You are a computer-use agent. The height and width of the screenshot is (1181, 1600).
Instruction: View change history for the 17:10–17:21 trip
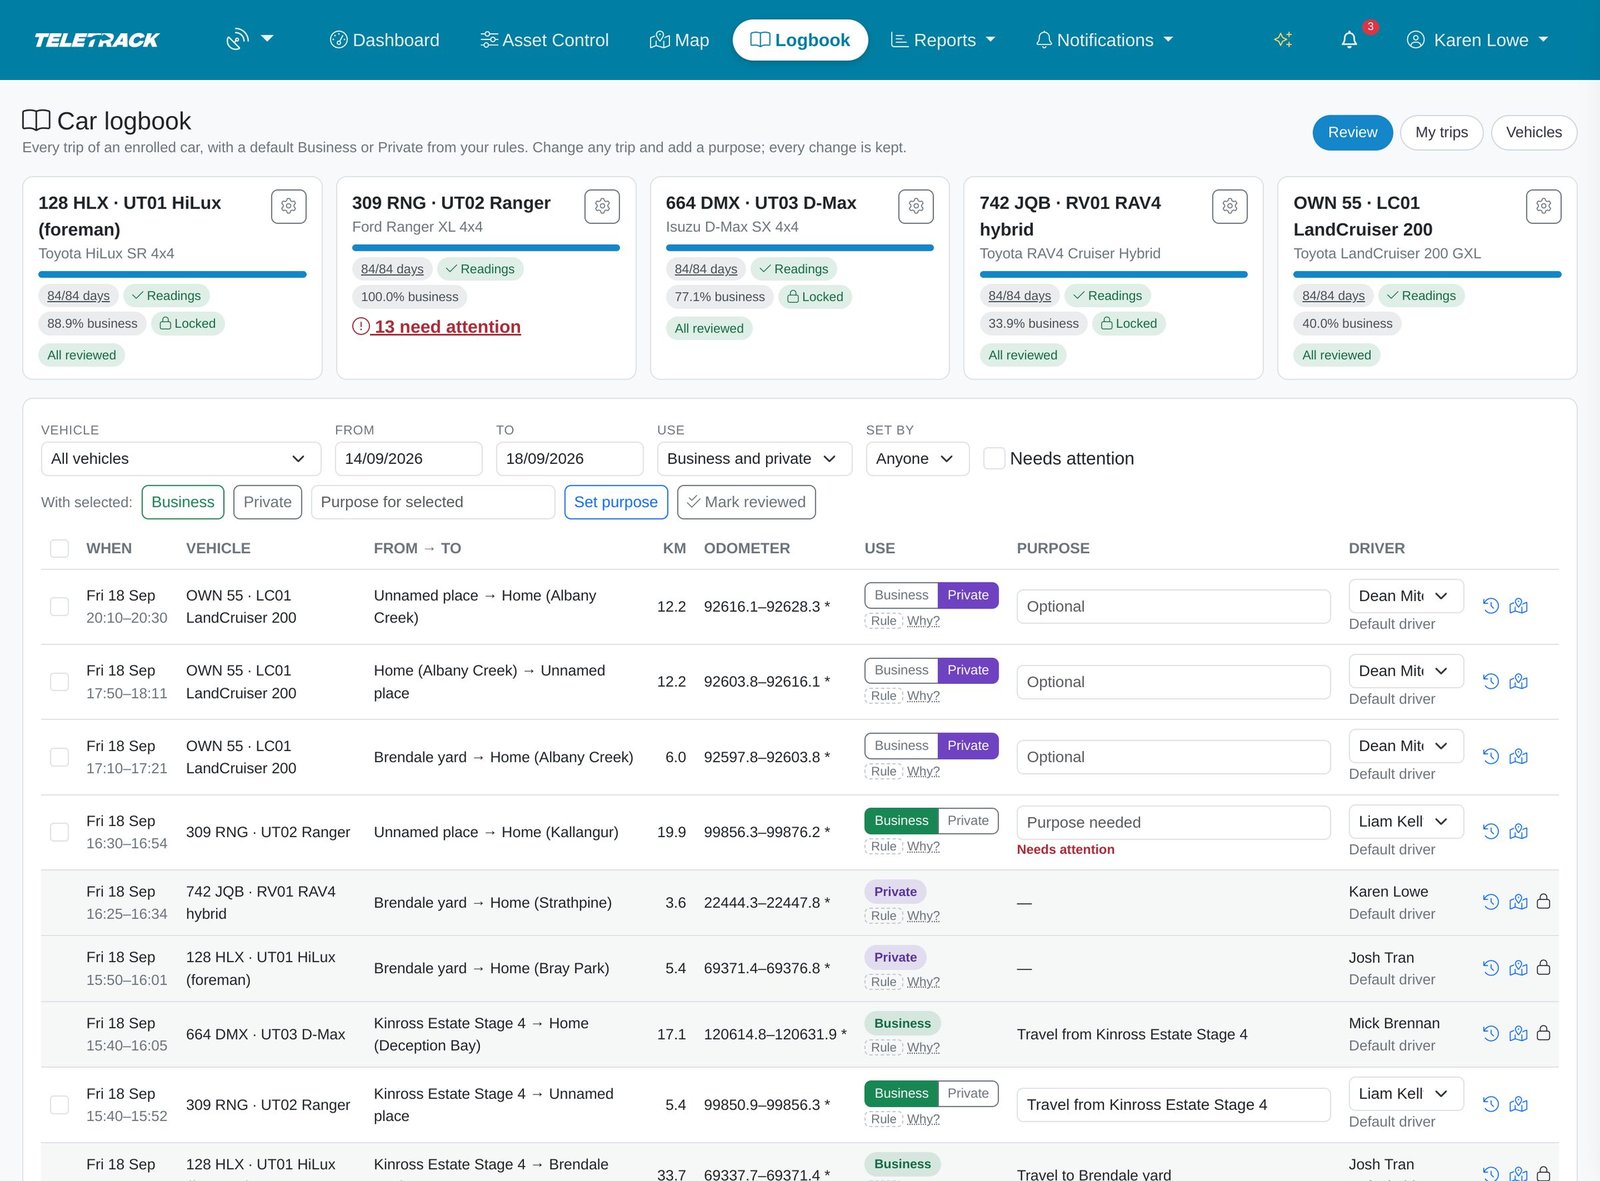[1490, 756]
